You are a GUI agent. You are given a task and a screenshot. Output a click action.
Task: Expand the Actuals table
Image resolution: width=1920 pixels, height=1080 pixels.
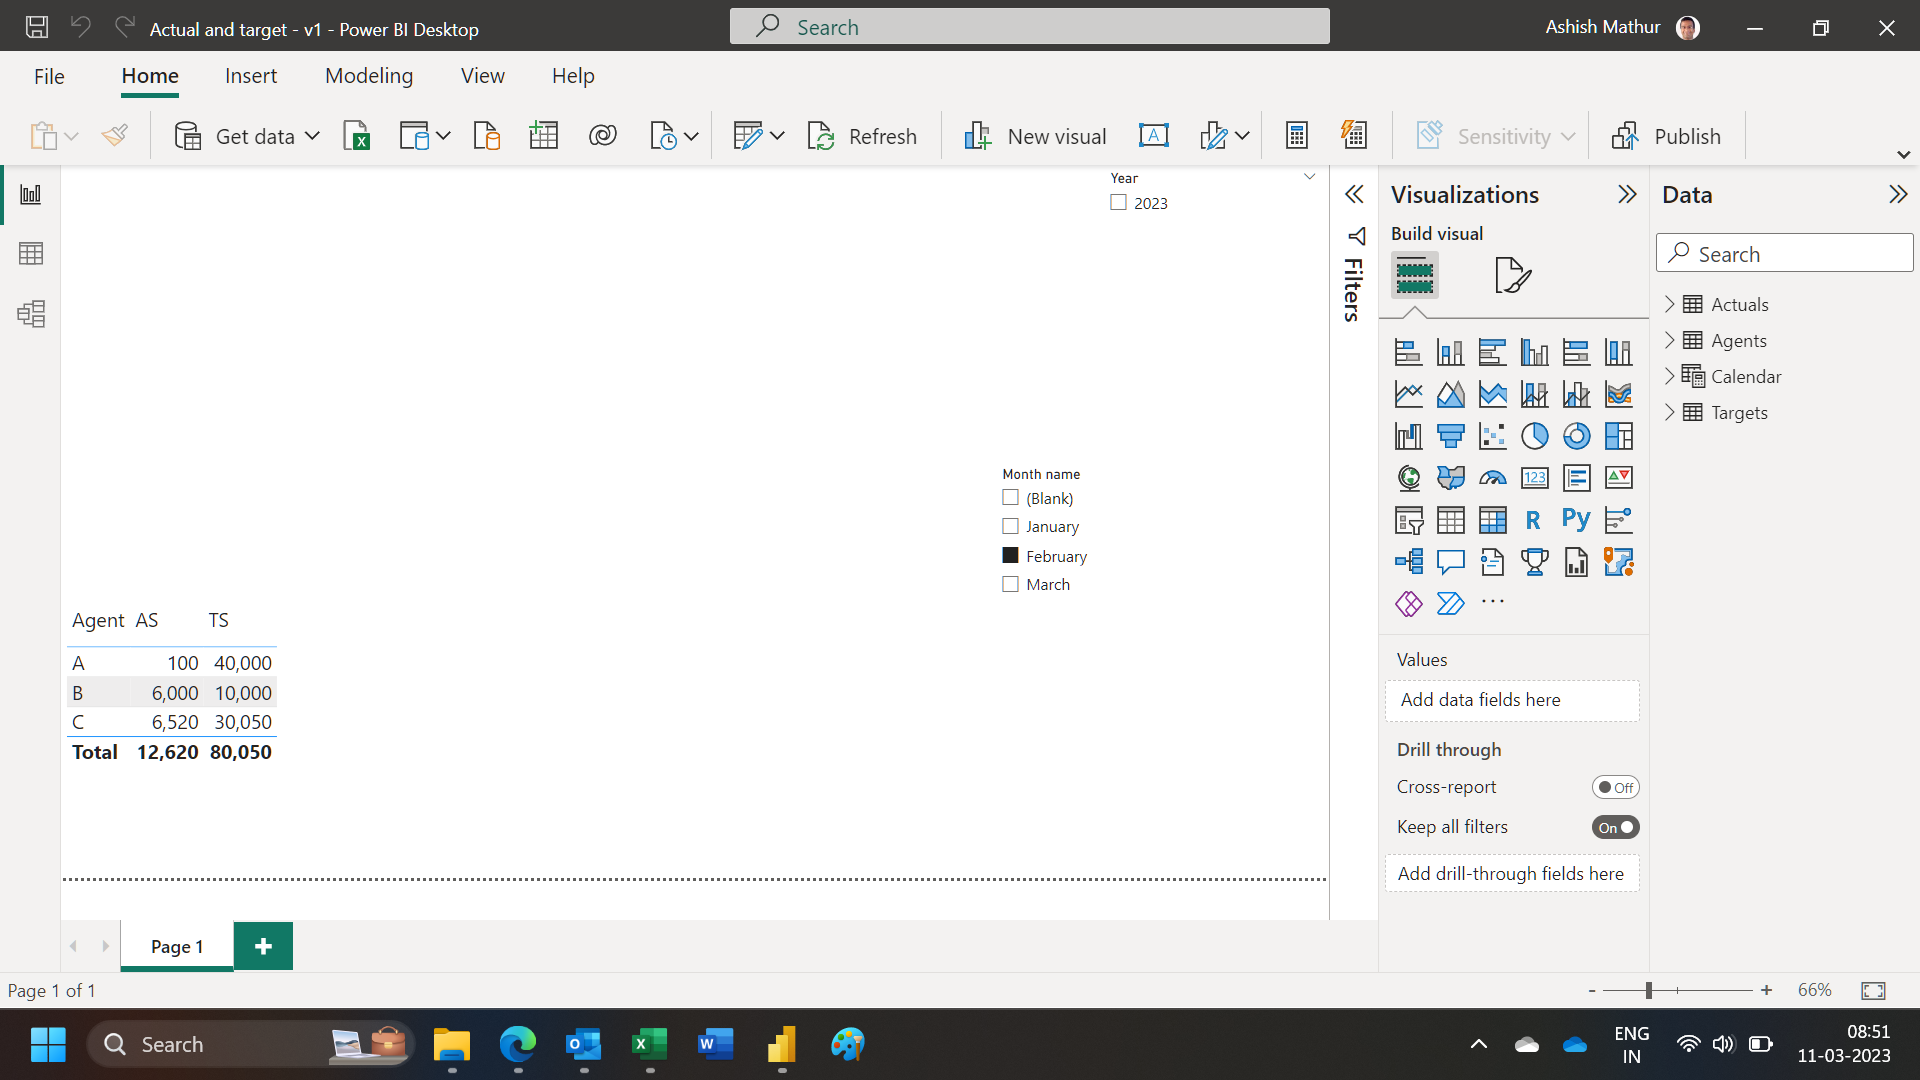tap(1669, 304)
